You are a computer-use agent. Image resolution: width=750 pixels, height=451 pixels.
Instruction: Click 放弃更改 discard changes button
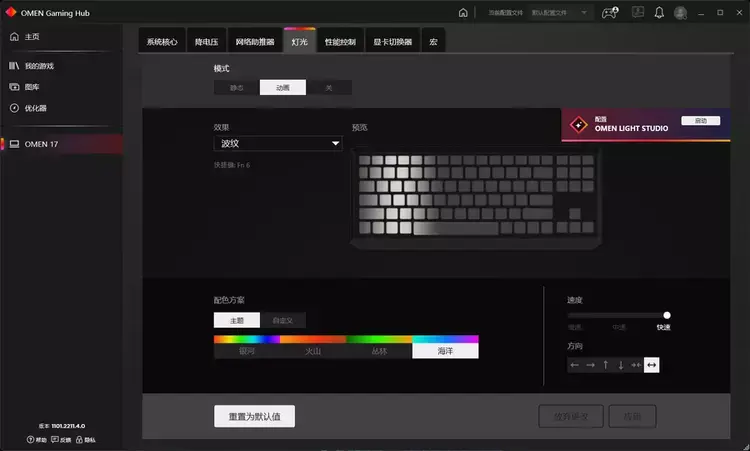[571, 417]
